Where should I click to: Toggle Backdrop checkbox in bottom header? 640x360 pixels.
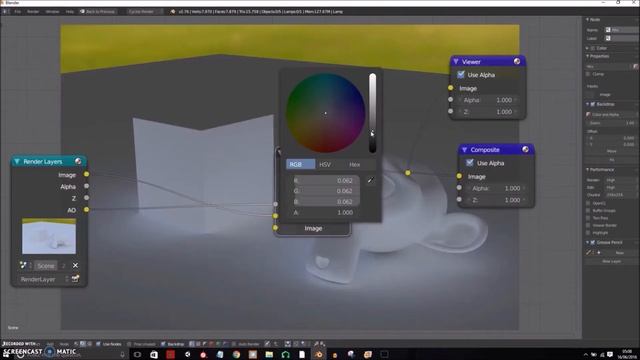(x=163, y=344)
